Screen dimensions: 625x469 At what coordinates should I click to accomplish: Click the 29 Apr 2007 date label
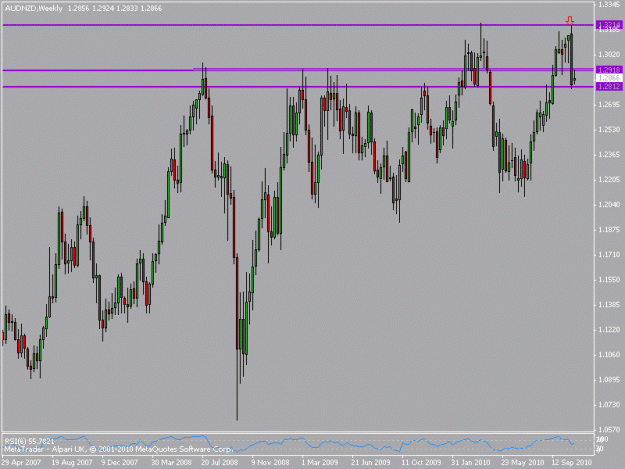pos(21,463)
